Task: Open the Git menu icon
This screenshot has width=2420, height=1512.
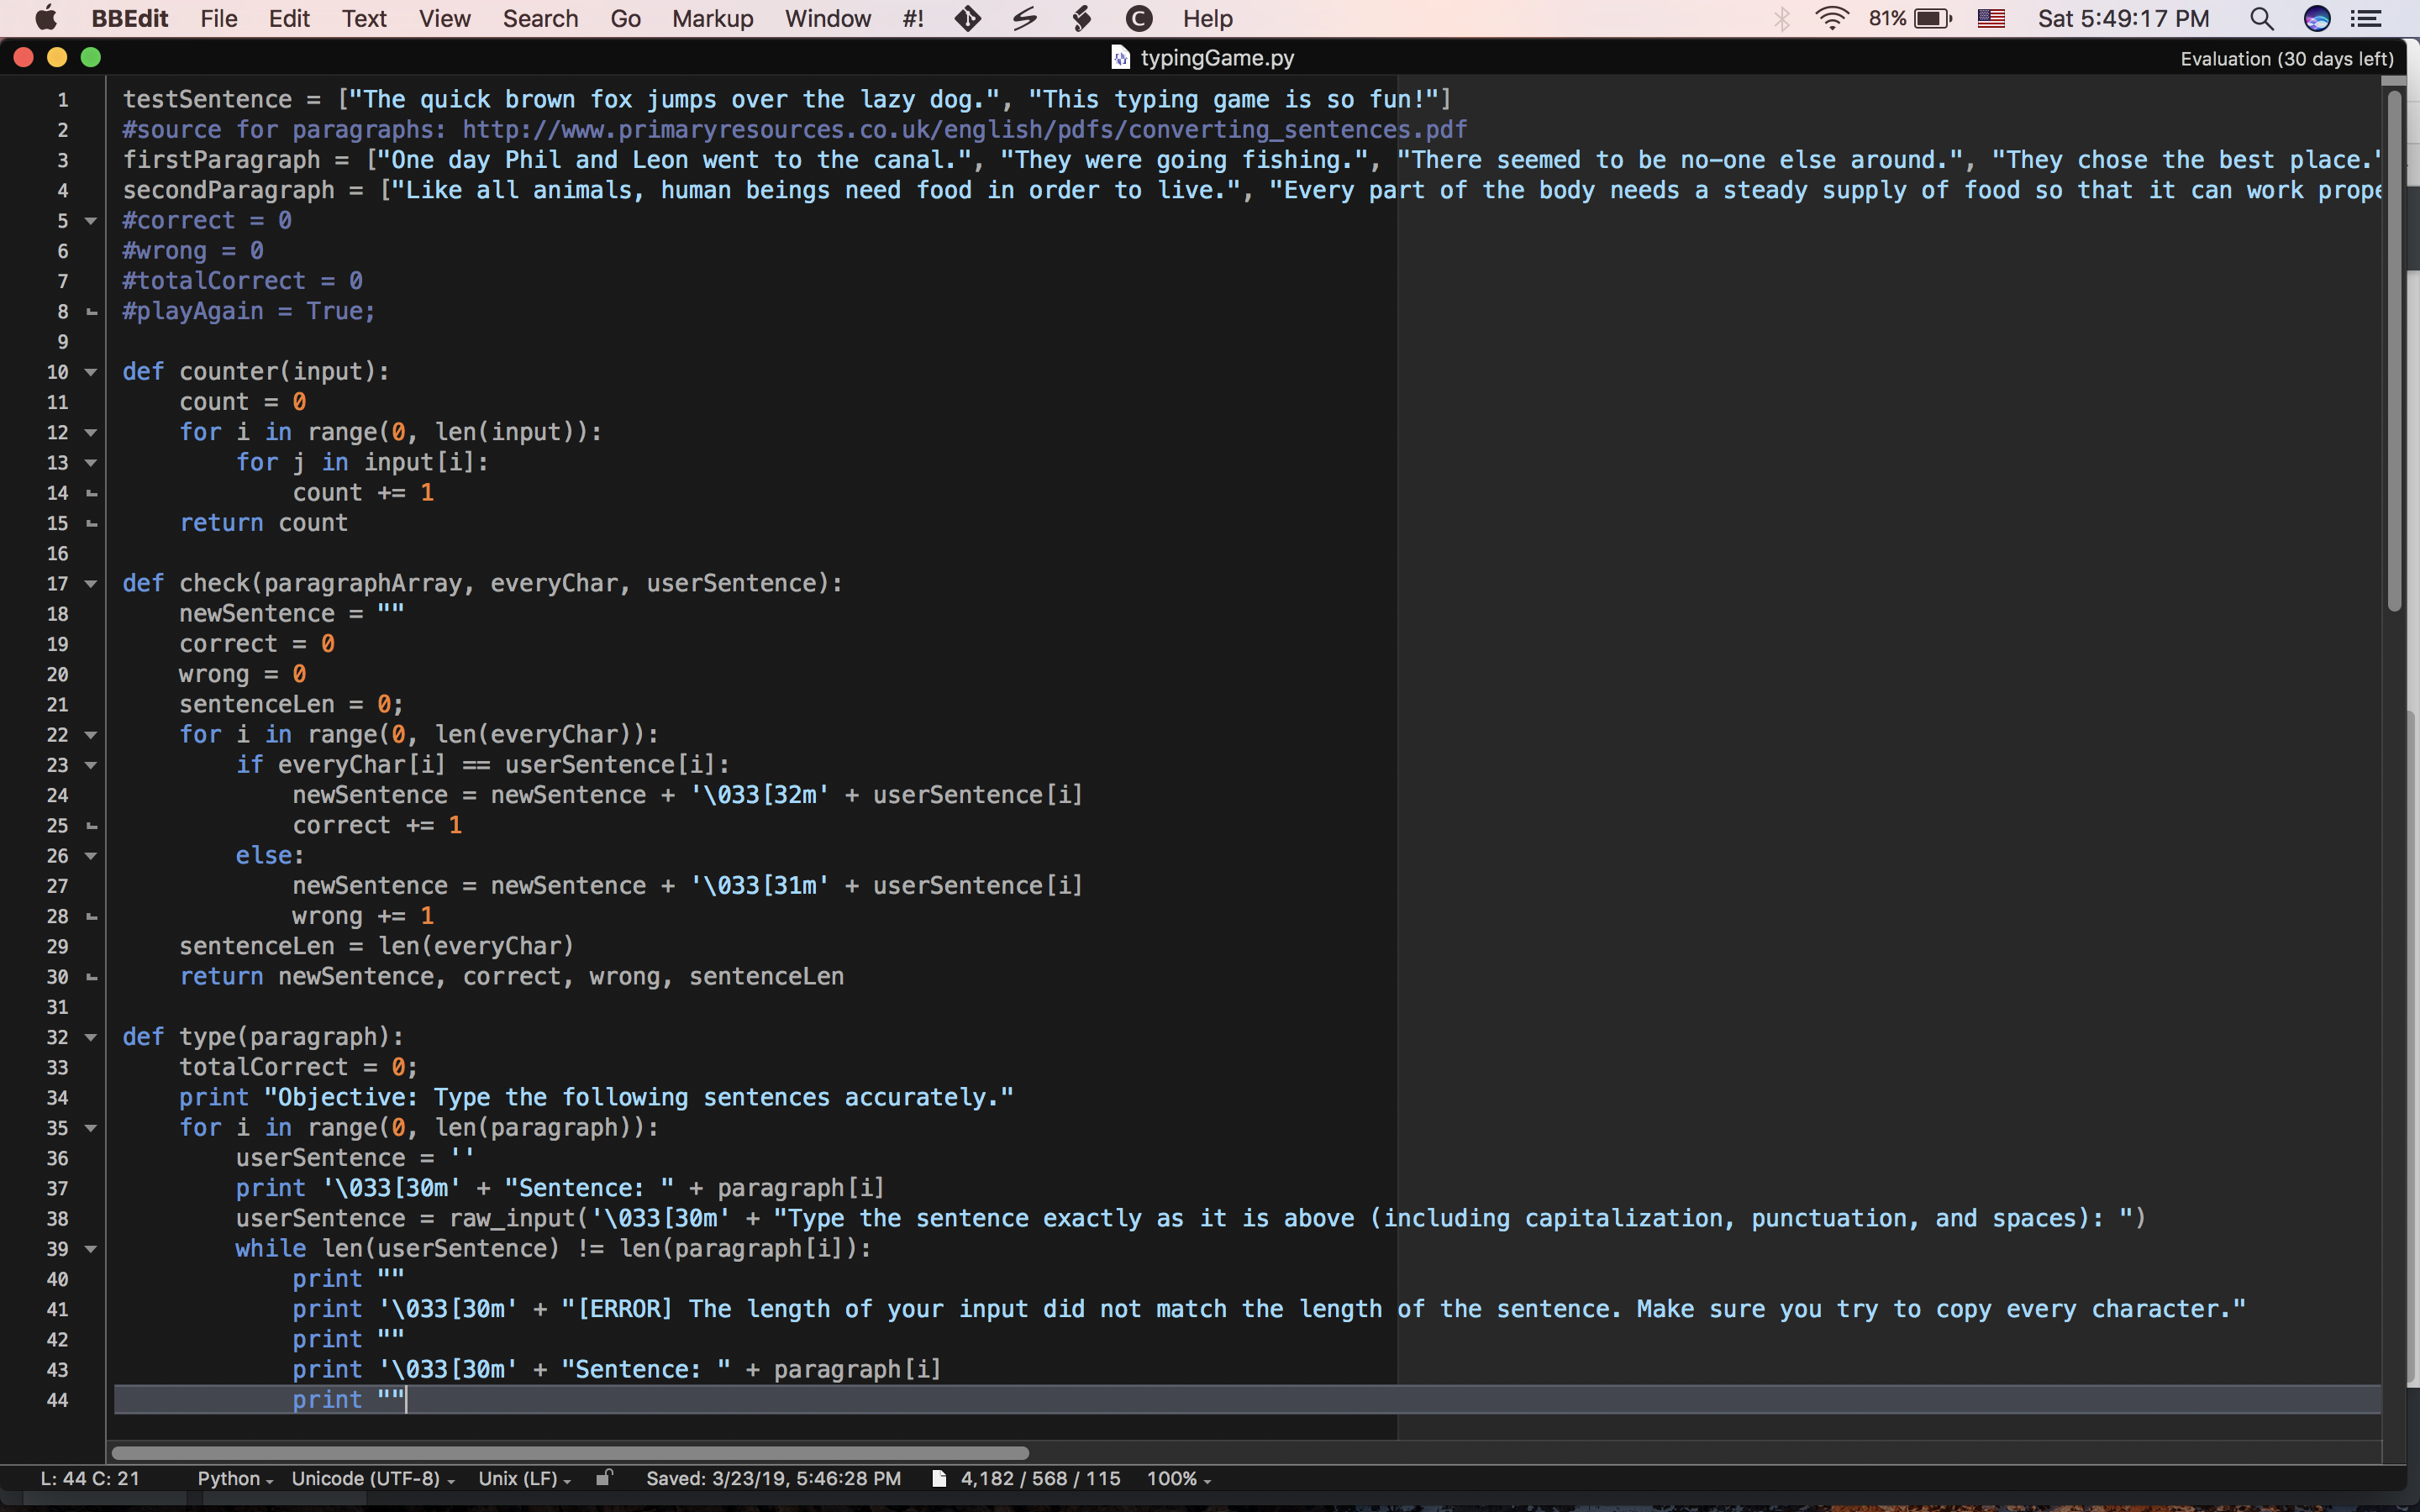Action: pos(967,19)
